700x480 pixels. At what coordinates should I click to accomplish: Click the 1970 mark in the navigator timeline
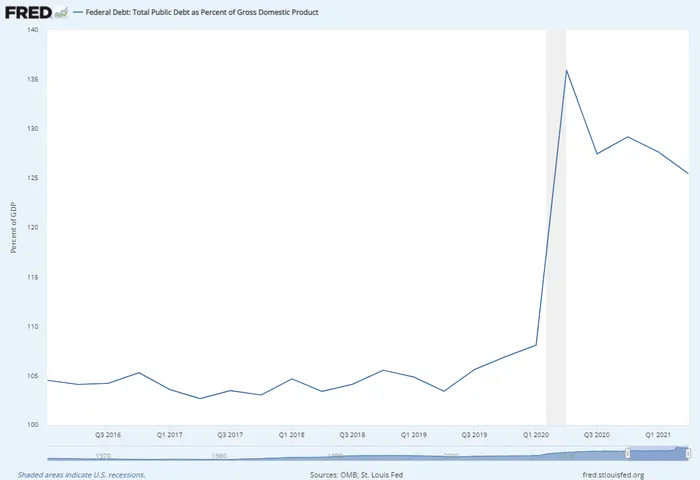pyautogui.click(x=103, y=455)
